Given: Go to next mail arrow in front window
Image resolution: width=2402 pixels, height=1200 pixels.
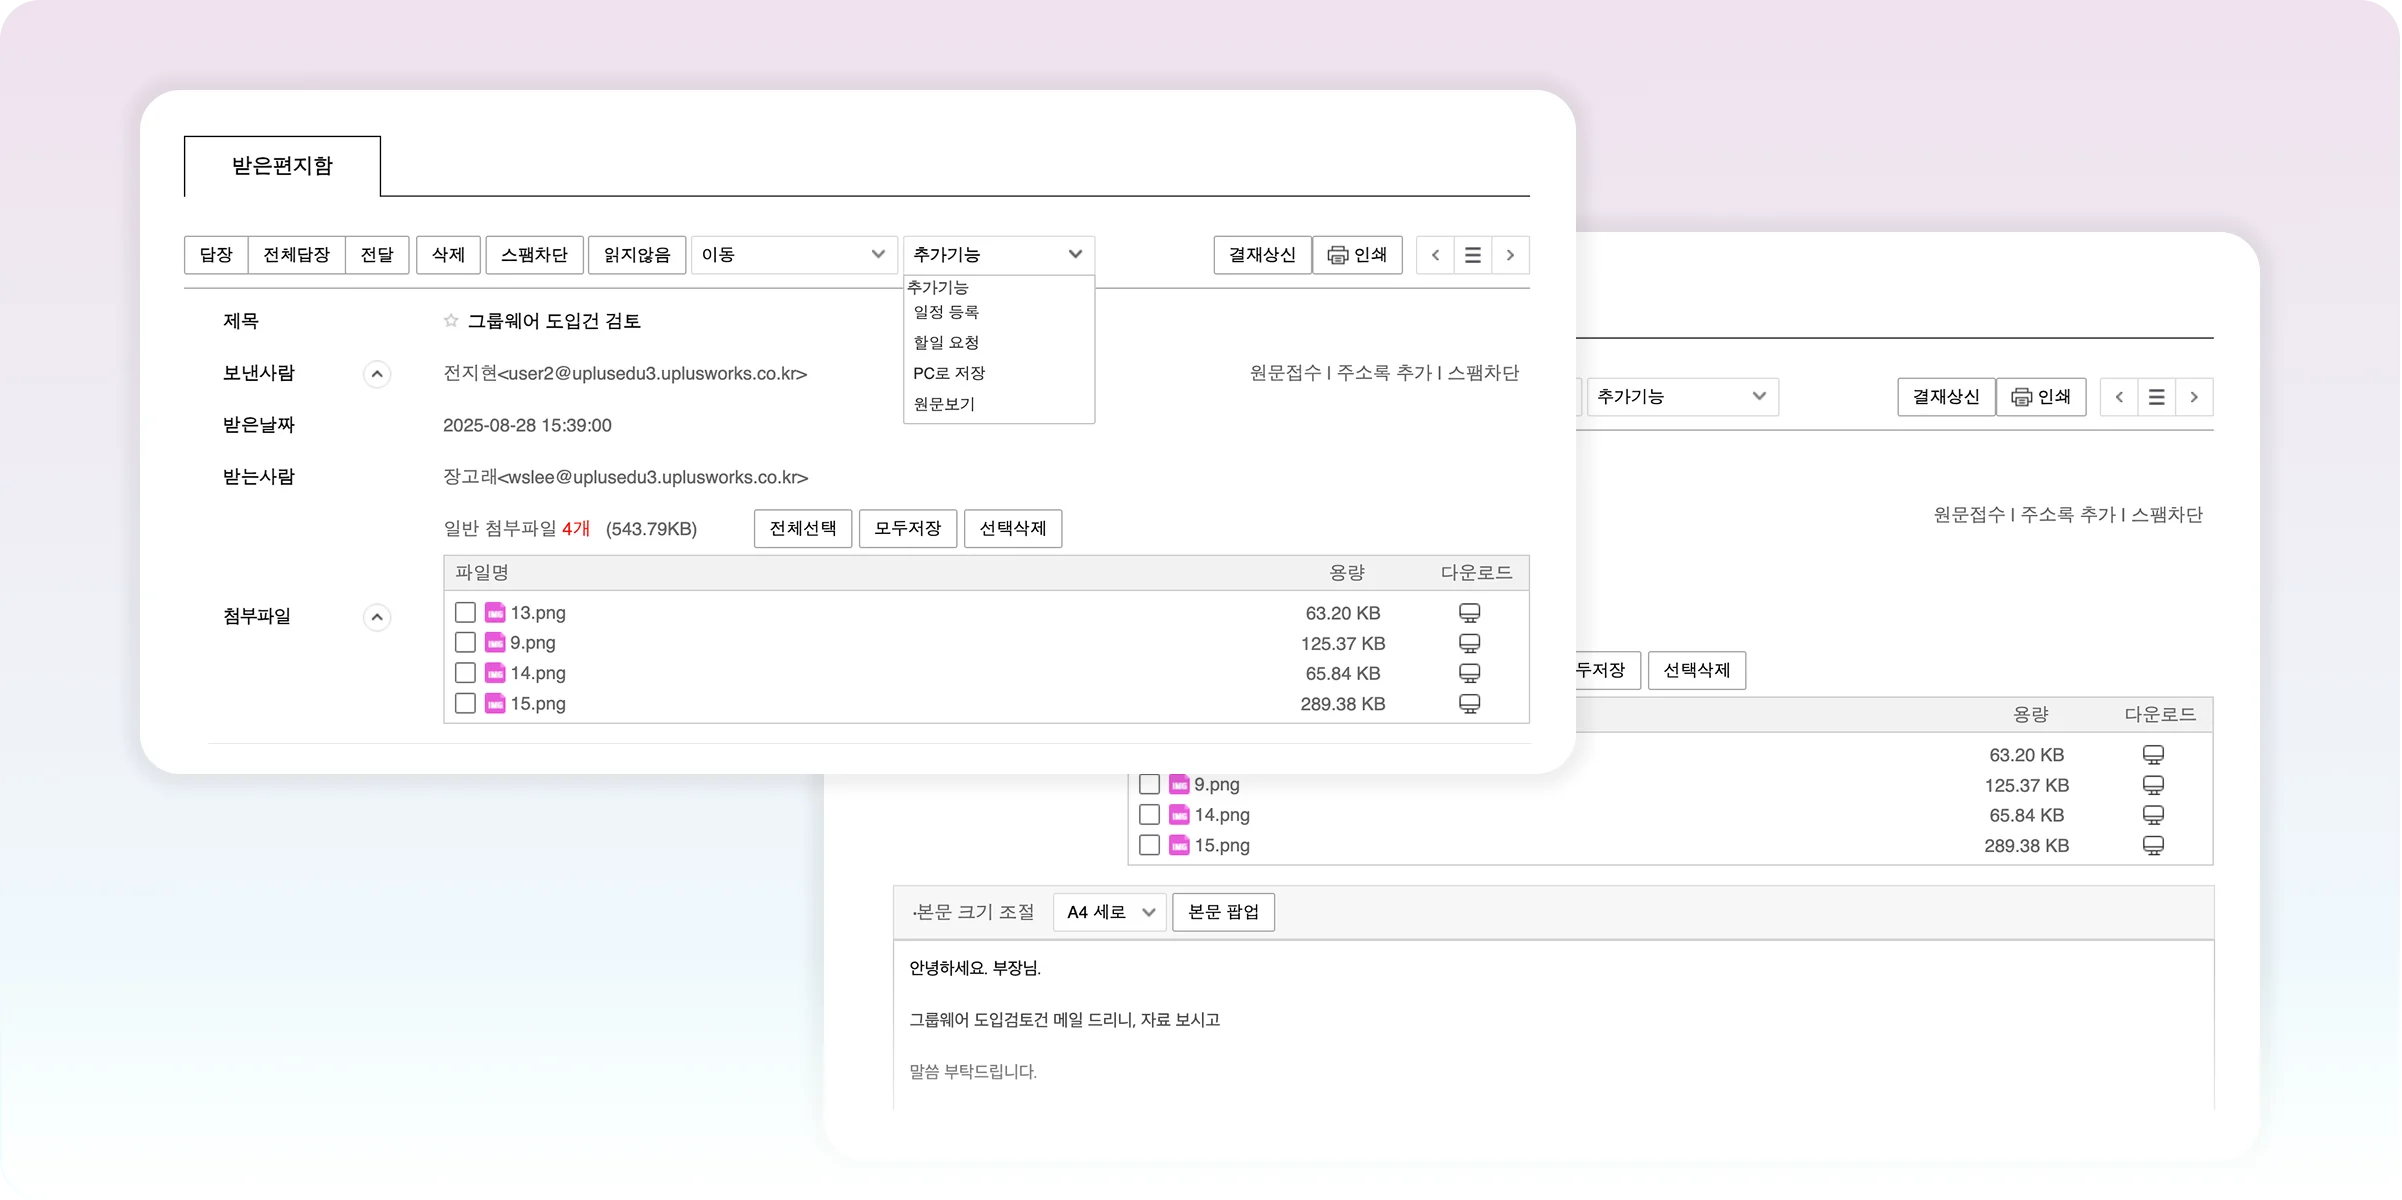Looking at the screenshot, I should pos(1510,255).
